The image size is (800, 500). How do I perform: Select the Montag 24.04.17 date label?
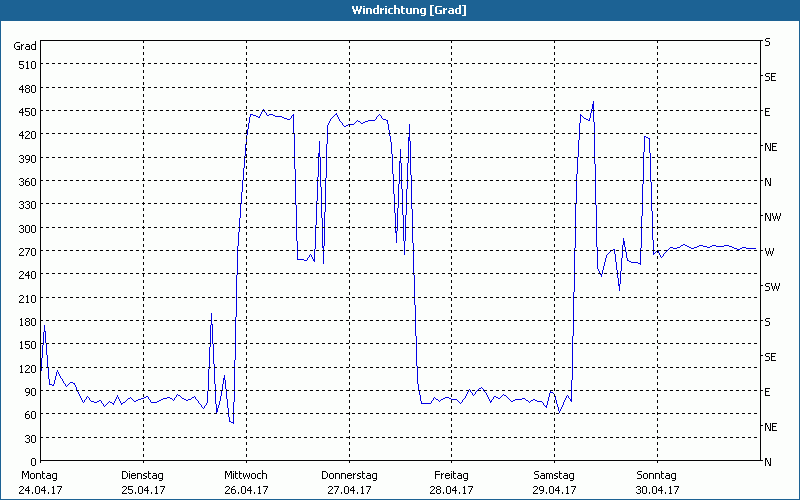coord(40,482)
